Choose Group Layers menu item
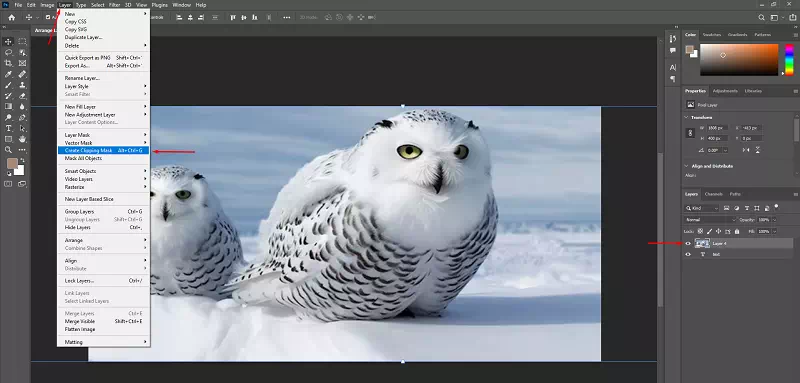This screenshot has height=383, width=800. (x=104, y=211)
